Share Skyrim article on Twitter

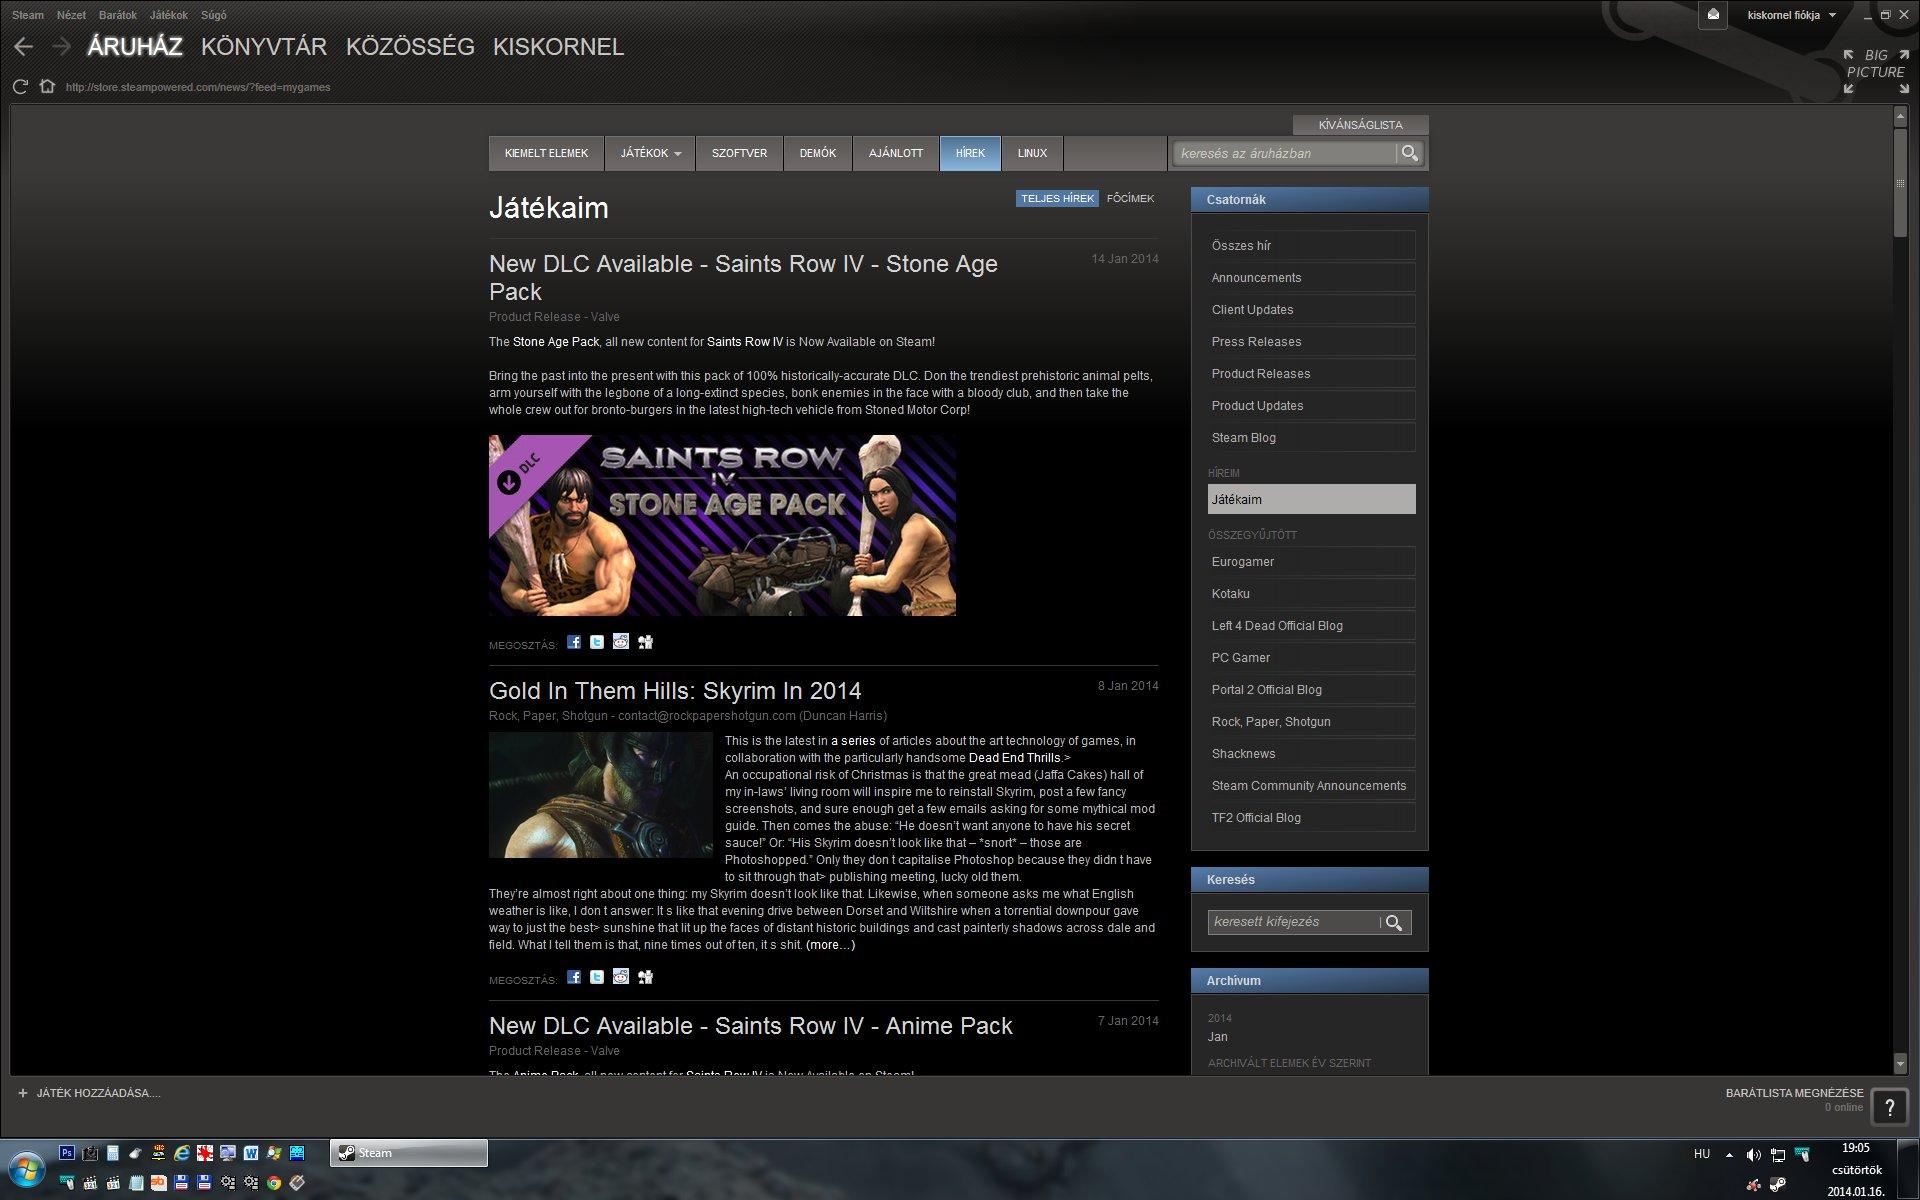(597, 977)
